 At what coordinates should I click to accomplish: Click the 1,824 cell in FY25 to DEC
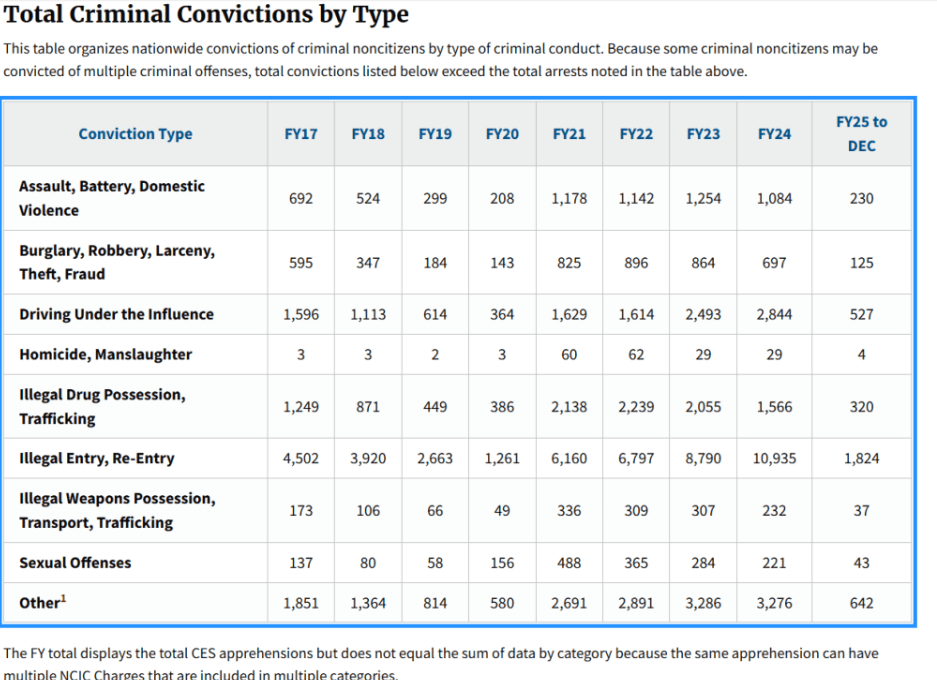coord(861,459)
